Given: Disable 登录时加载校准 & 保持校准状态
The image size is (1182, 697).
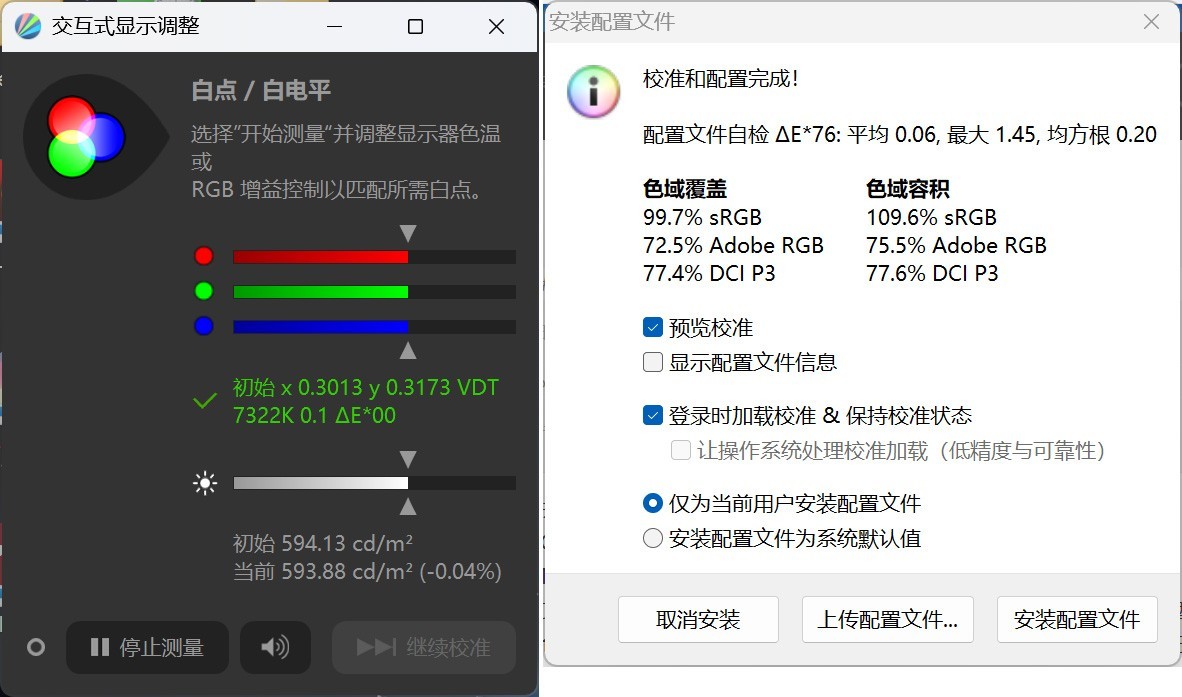Looking at the screenshot, I should [x=654, y=414].
